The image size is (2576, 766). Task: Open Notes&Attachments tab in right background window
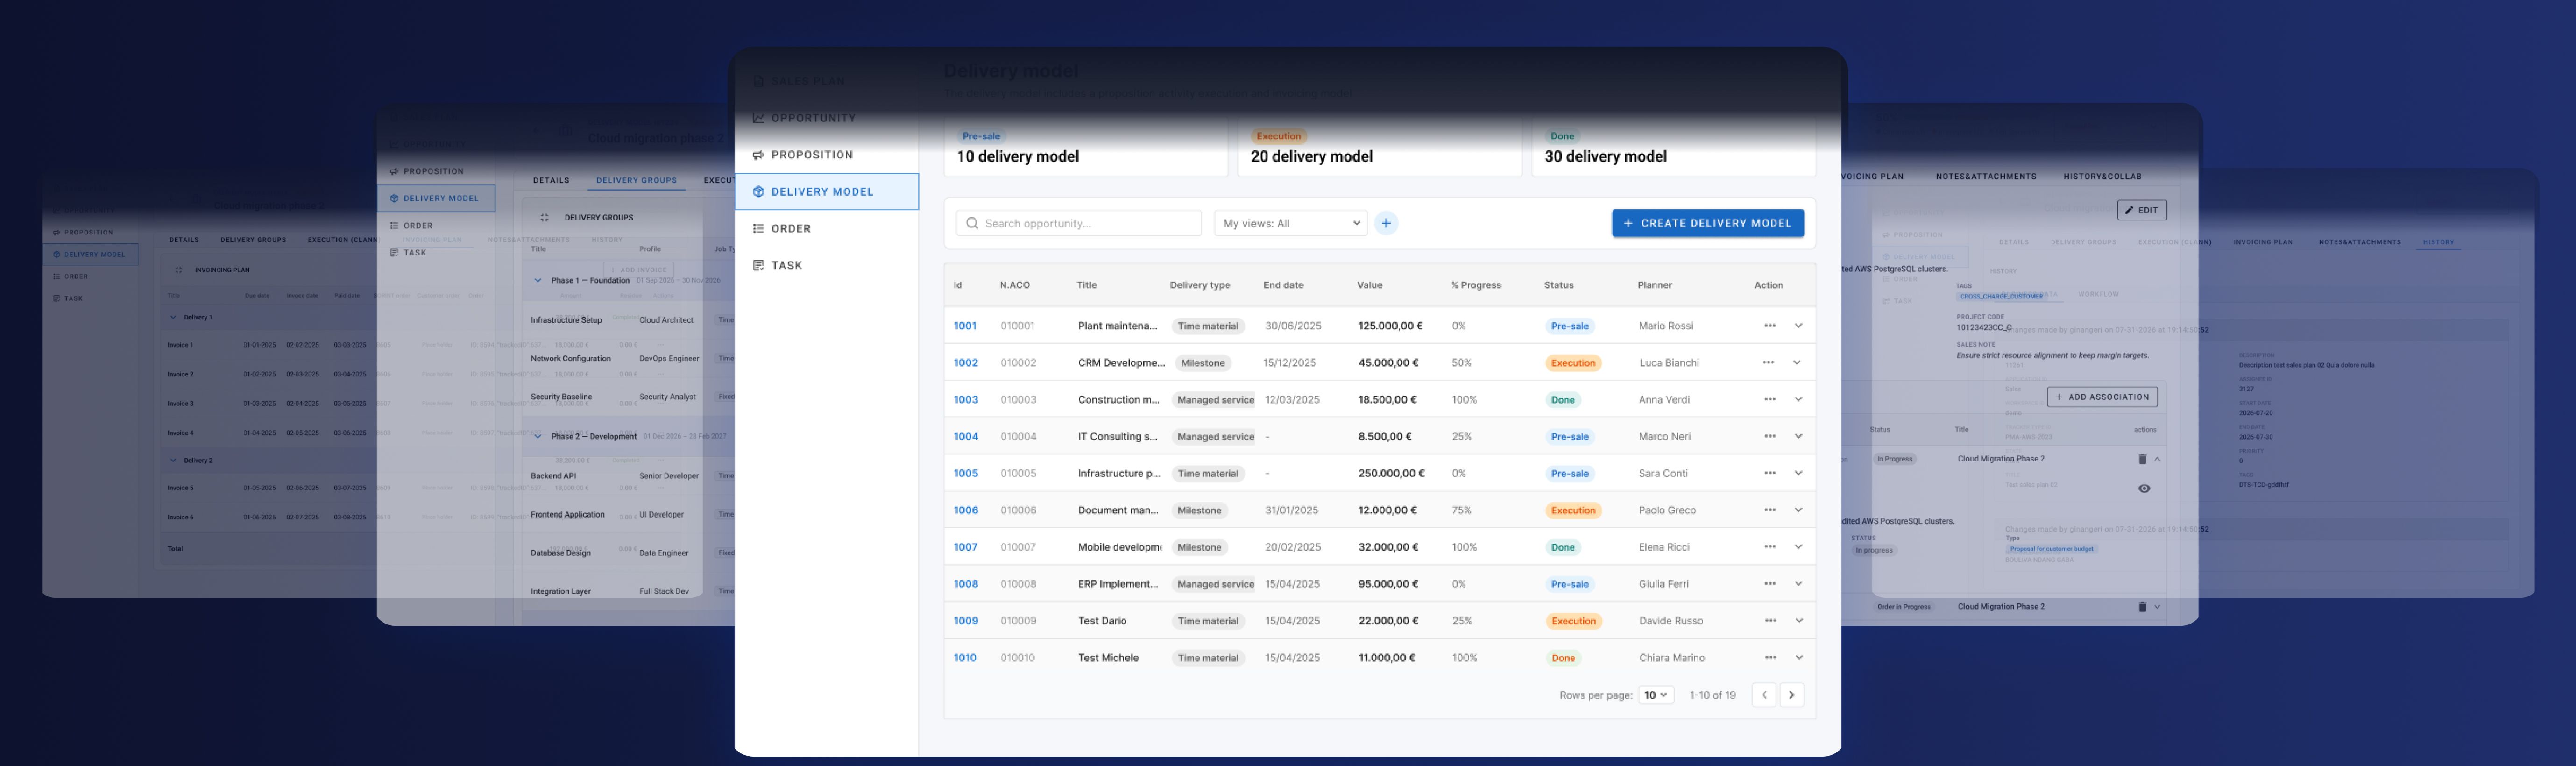[1986, 177]
